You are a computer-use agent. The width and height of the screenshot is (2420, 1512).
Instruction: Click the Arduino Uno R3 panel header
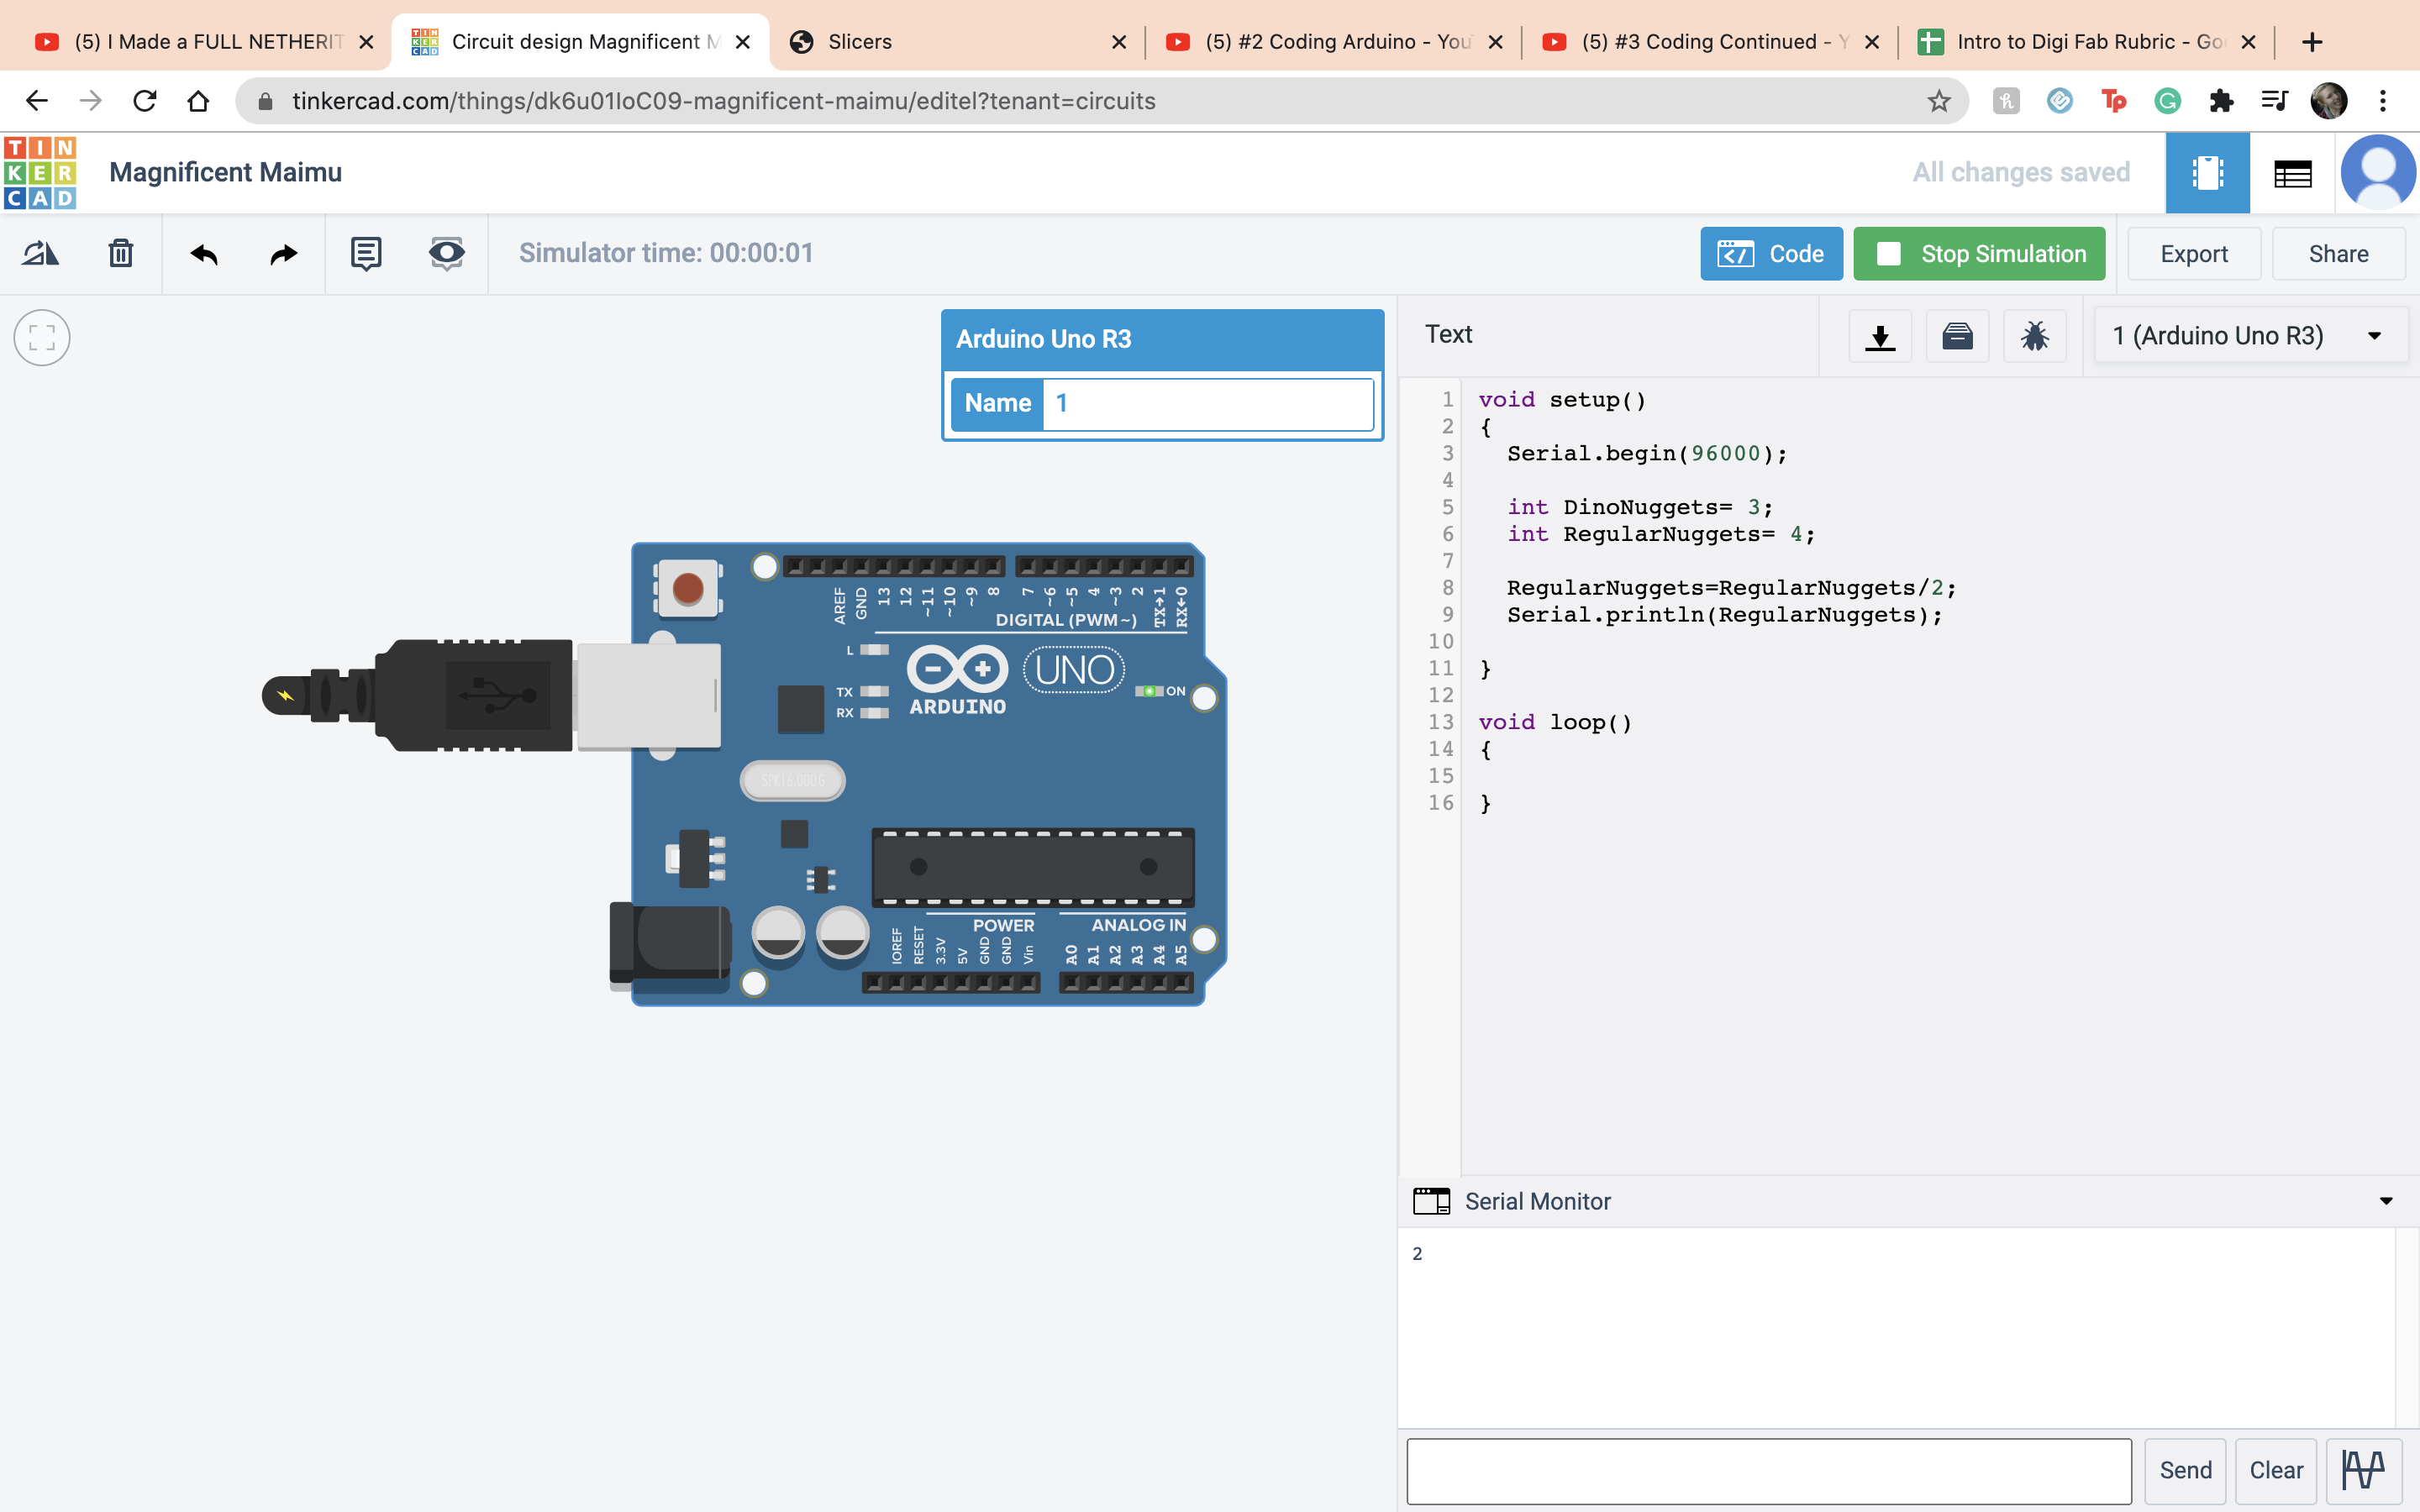click(x=1162, y=339)
